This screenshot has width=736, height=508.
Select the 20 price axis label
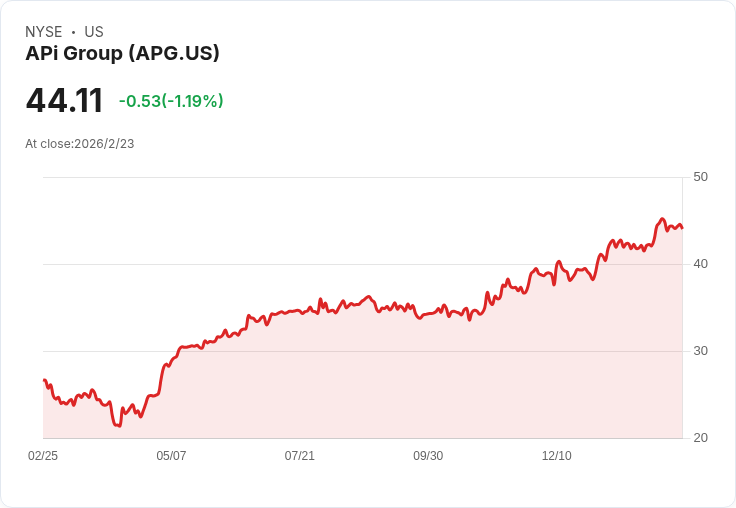(700, 438)
